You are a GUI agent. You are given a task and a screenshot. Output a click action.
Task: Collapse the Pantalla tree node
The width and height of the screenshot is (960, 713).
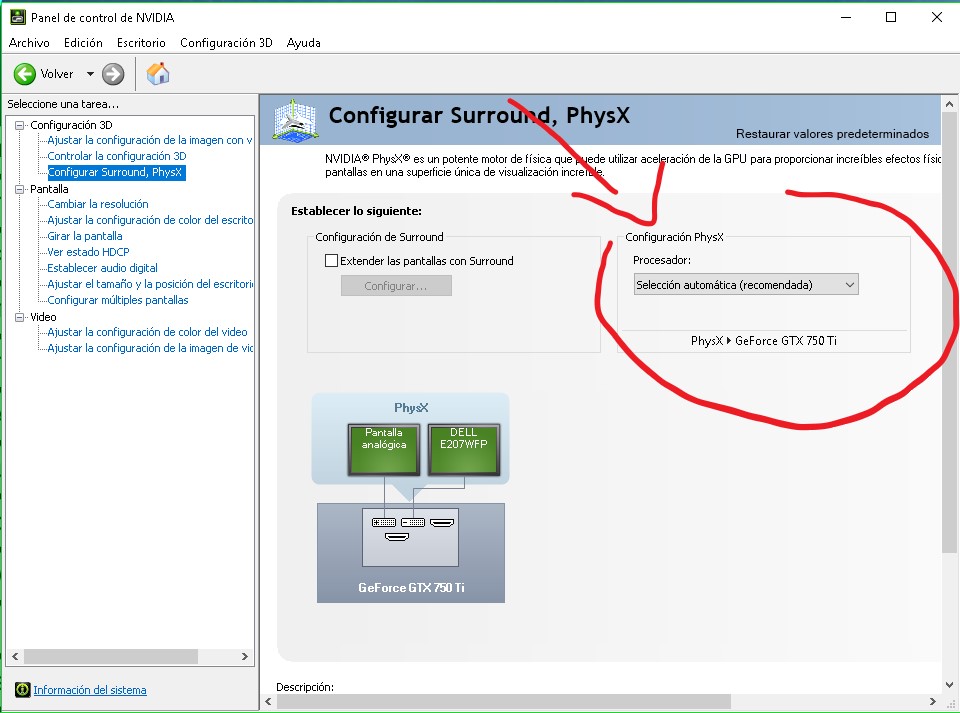point(20,189)
